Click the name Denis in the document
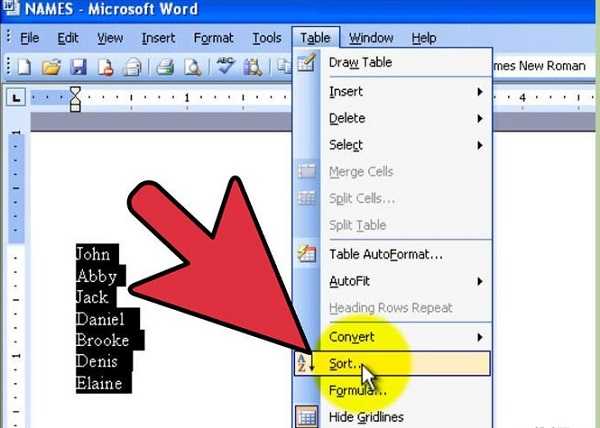 pyautogui.click(x=96, y=361)
